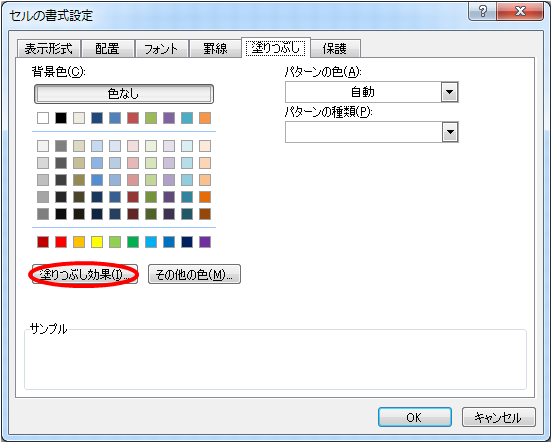The height and width of the screenshot is (443, 552).
Task: Open 塗りつぶし効果 dialog button
Action: coord(84,274)
